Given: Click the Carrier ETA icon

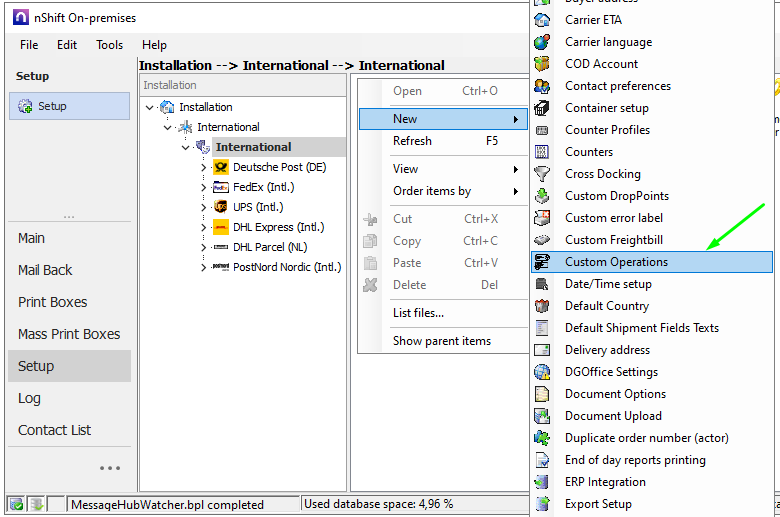Looking at the screenshot, I should point(542,20).
